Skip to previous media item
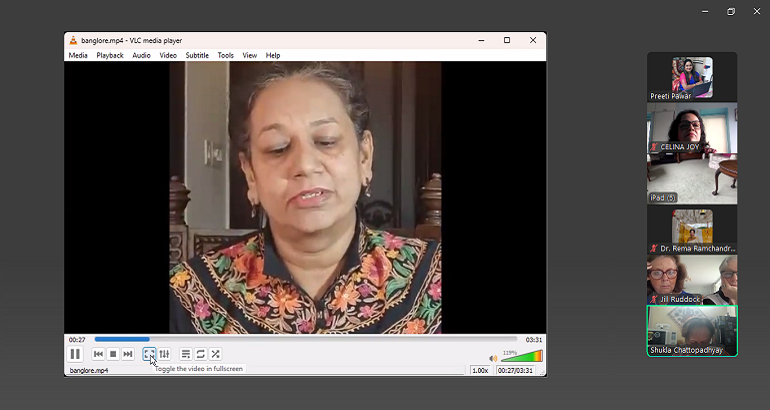The height and width of the screenshot is (410, 770). (x=98, y=354)
